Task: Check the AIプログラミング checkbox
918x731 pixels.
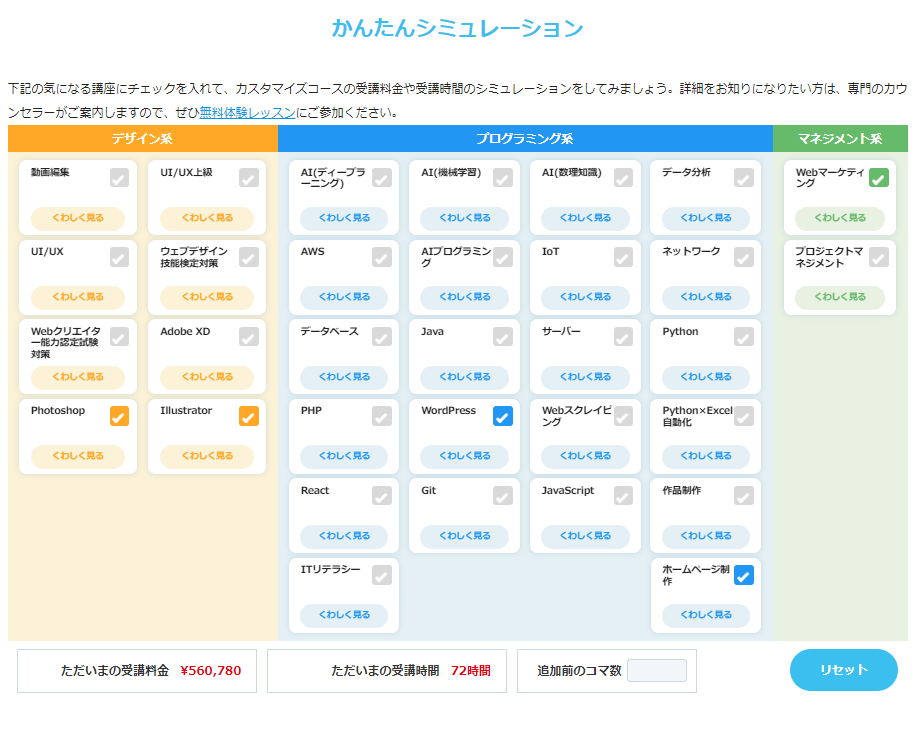Action: coord(503,257)
